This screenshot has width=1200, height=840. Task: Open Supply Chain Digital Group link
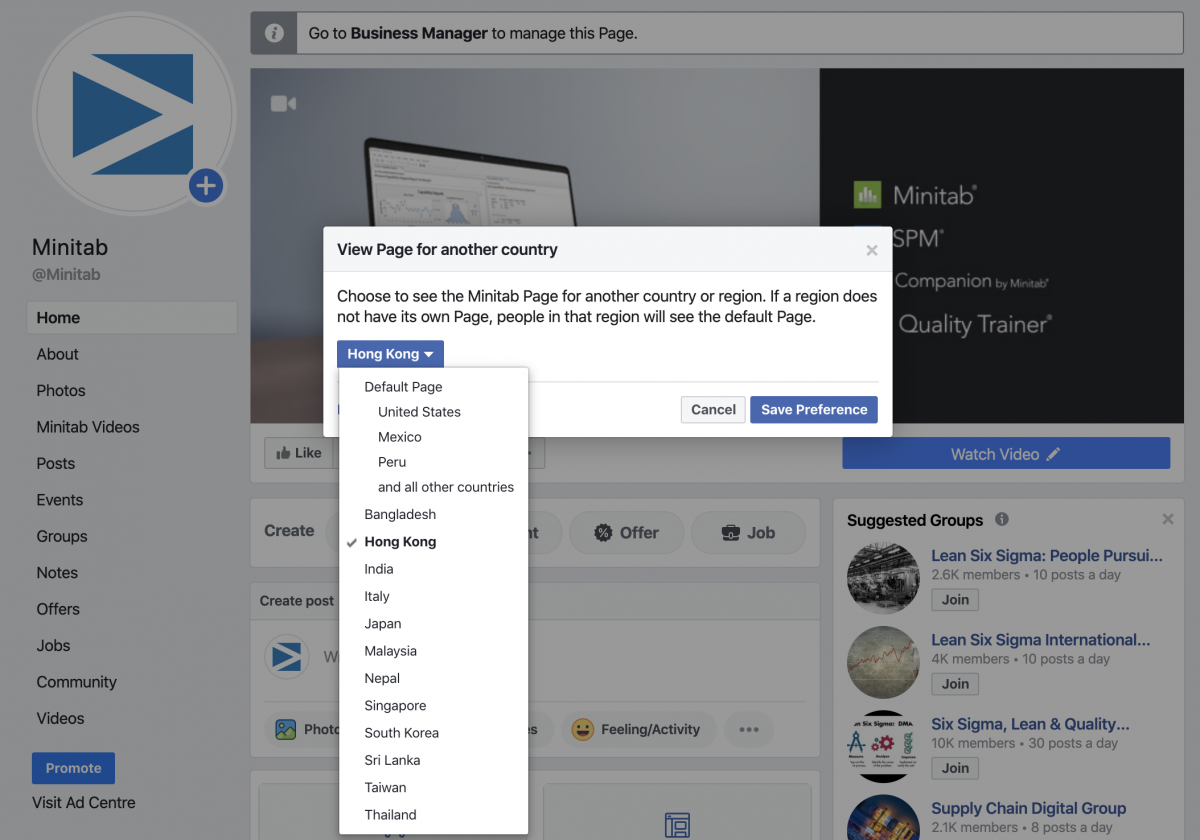click(1028, 808)
